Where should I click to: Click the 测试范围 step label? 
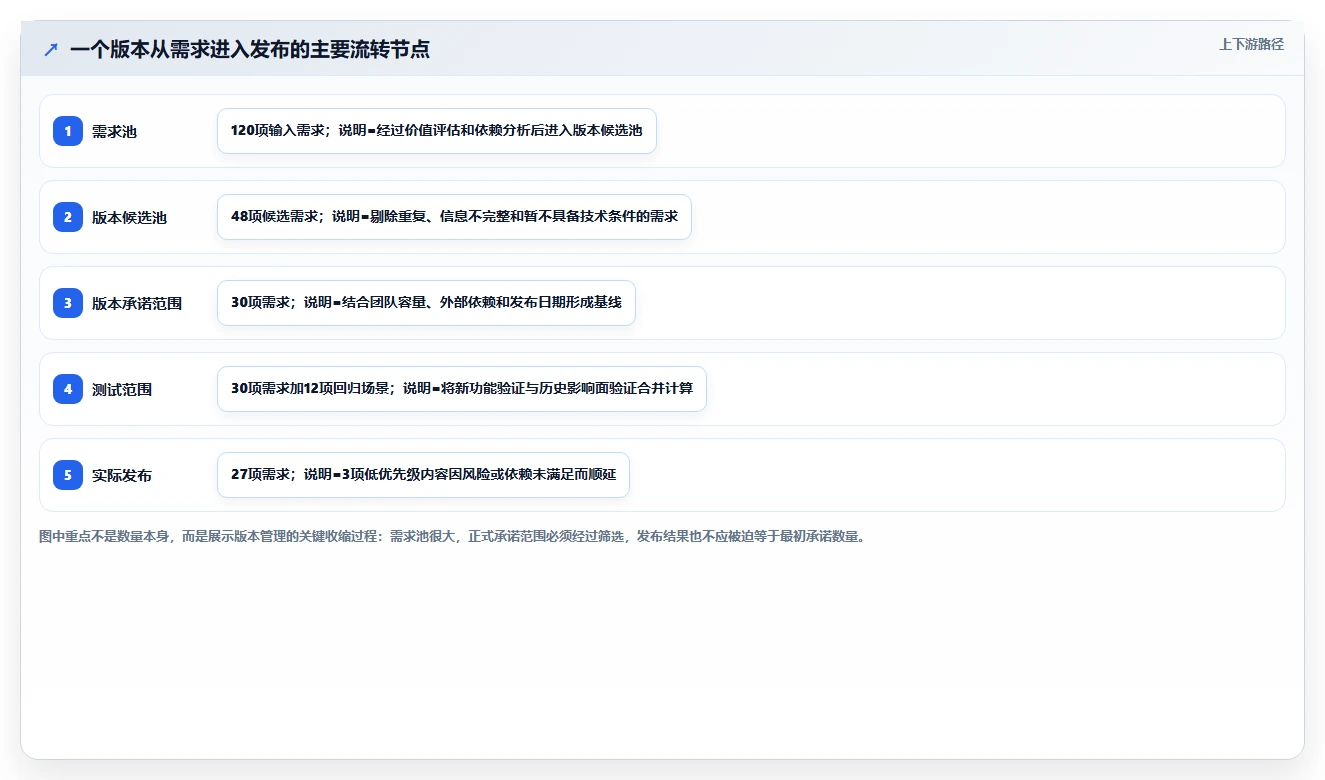pyautogui.click(x=122, y=389)
